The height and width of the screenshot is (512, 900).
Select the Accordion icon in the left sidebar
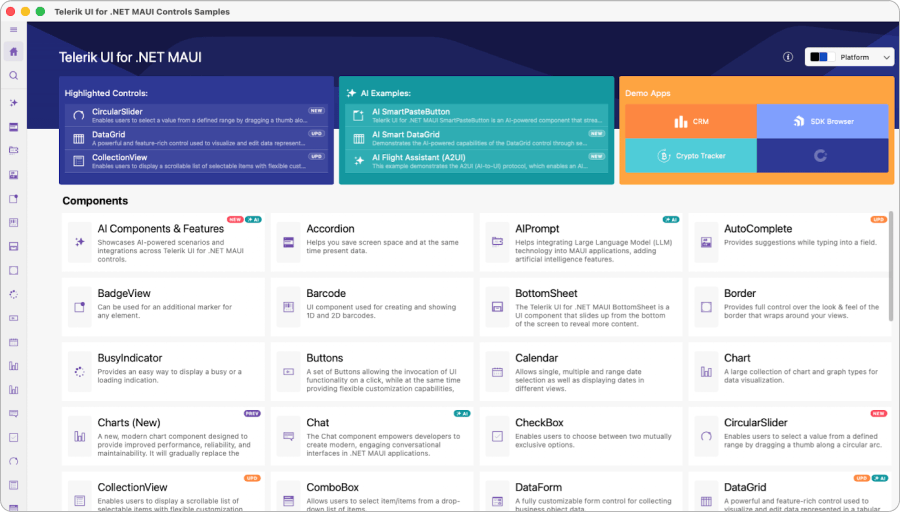pos(14,127)
